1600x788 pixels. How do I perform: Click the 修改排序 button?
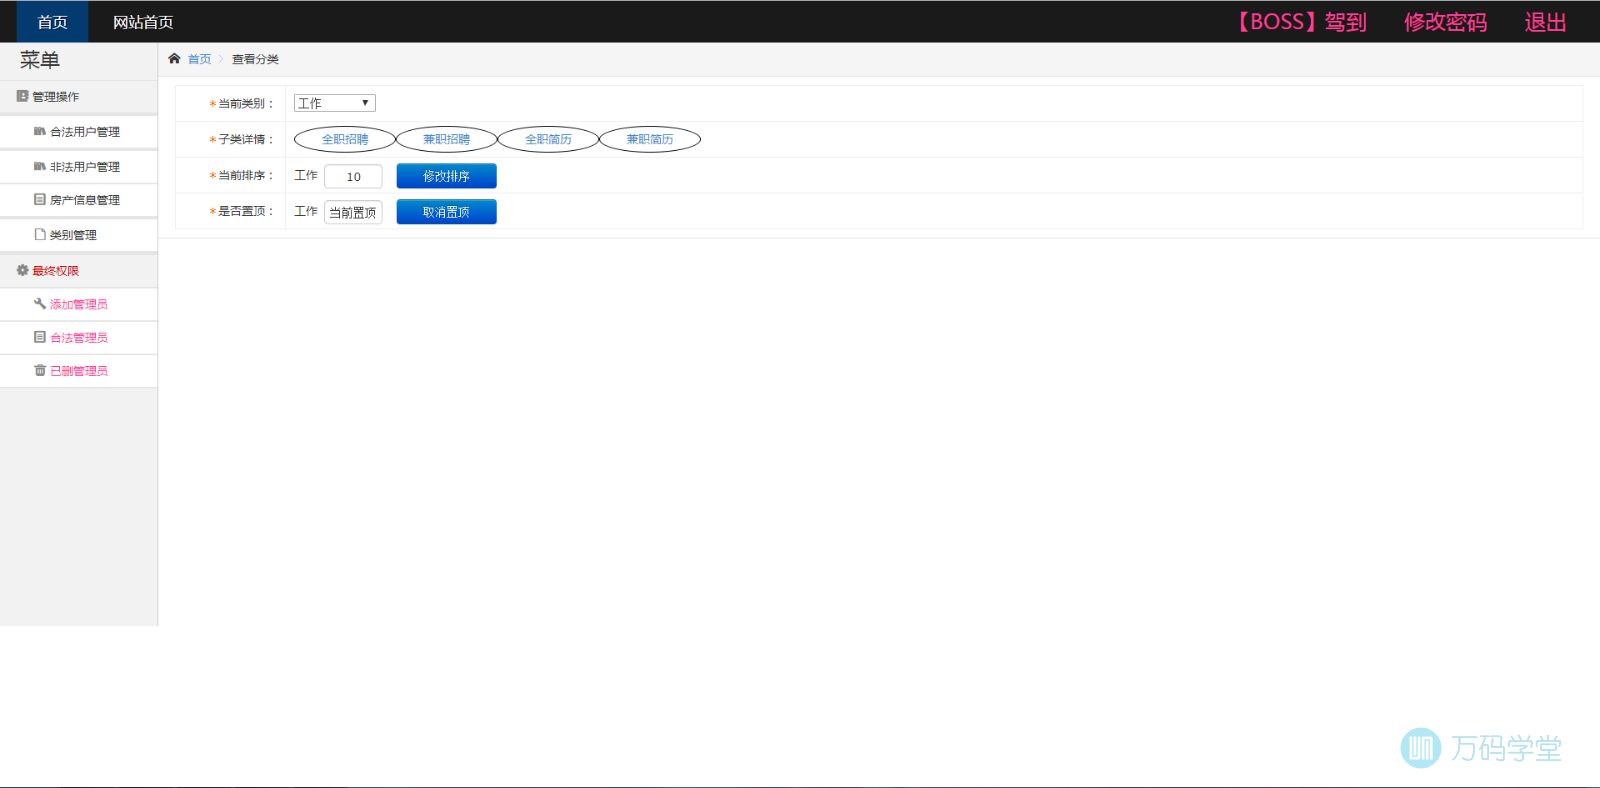tap(446, 176)
